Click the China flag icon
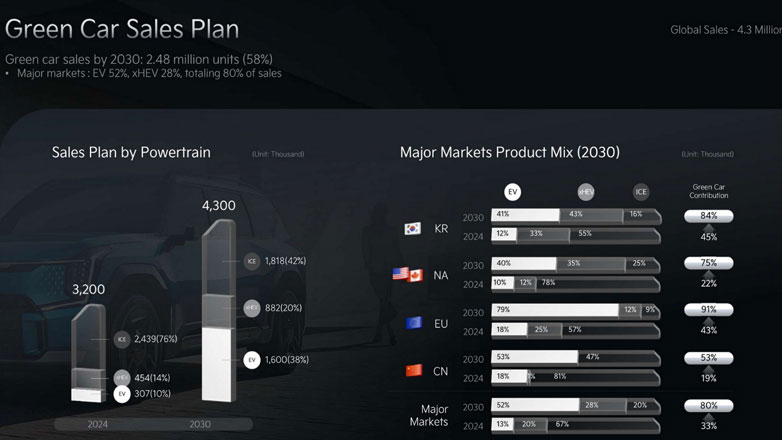Image resolution: width=782 pixels, height=440 pixels. [413, 370]
